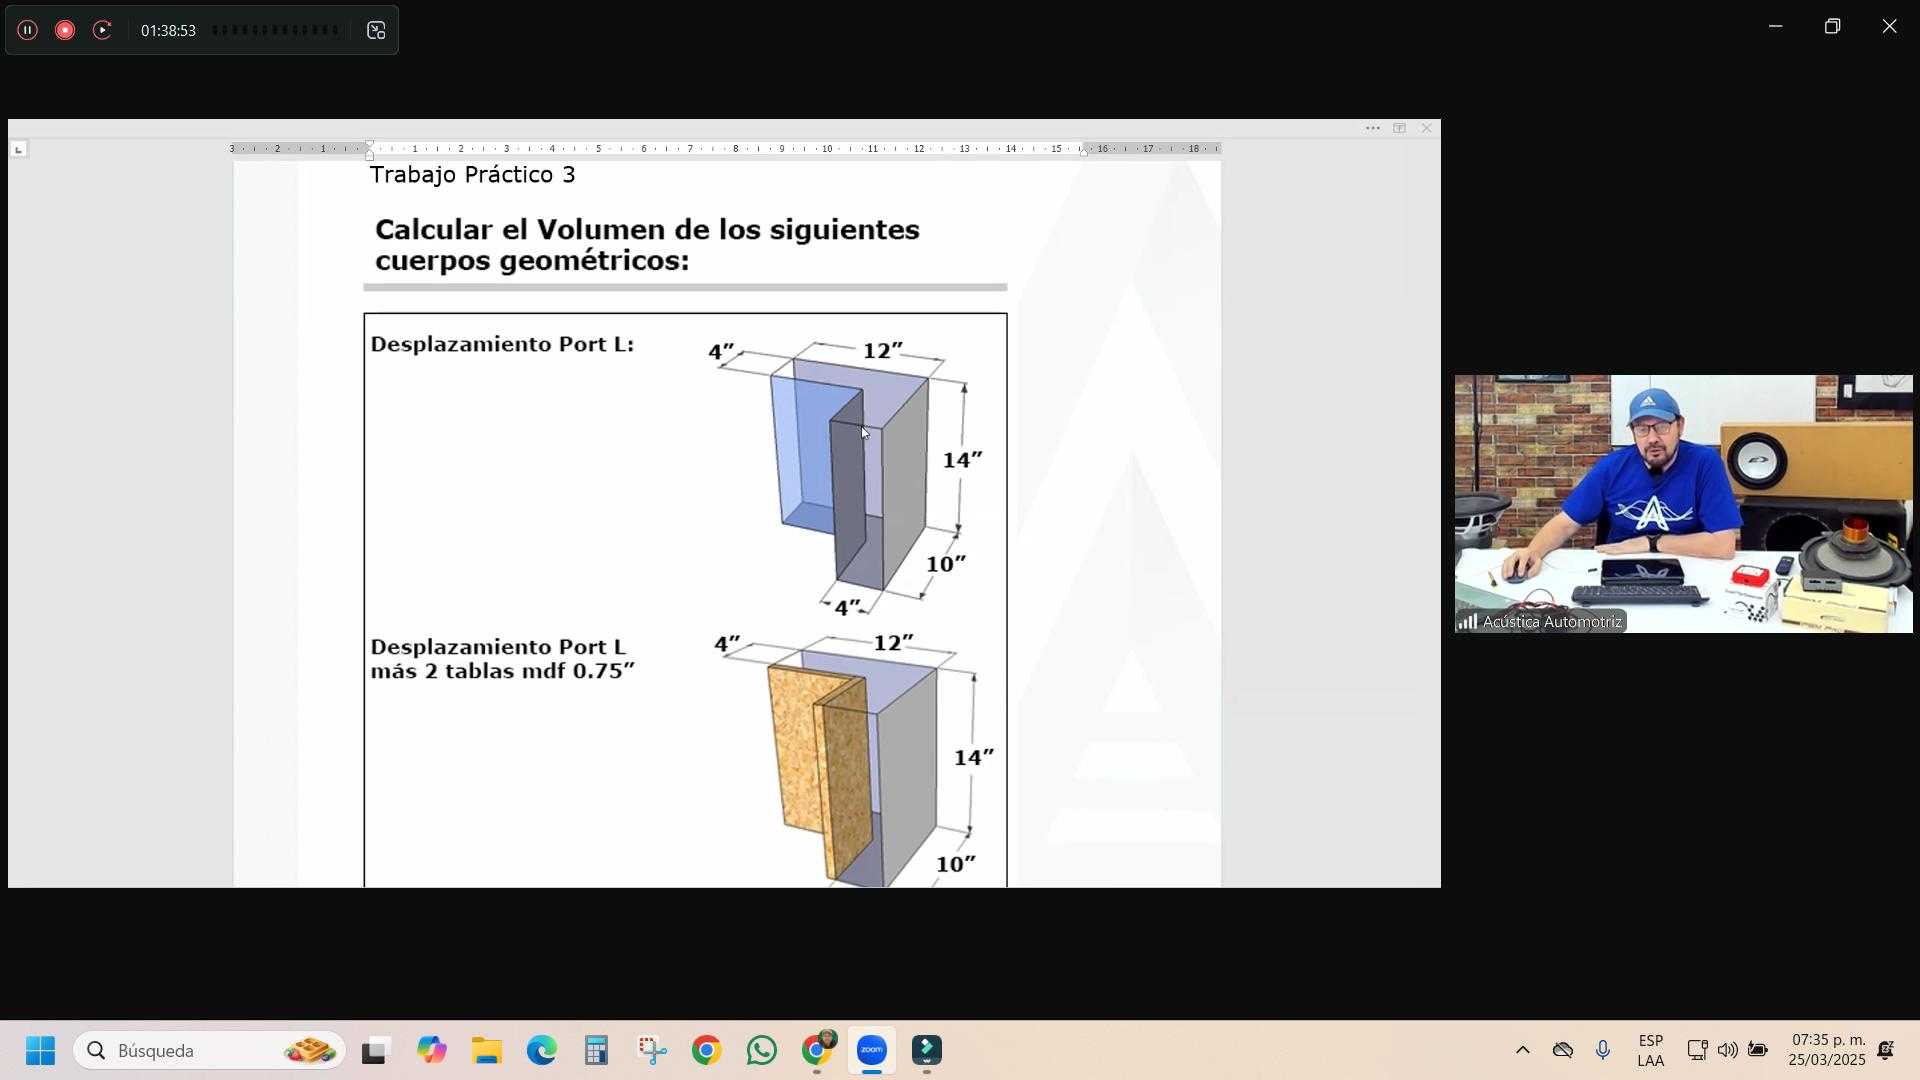The image size is (1920, 1080).
Task: Pause the screen recording
Action: click(x=28, y=30)
